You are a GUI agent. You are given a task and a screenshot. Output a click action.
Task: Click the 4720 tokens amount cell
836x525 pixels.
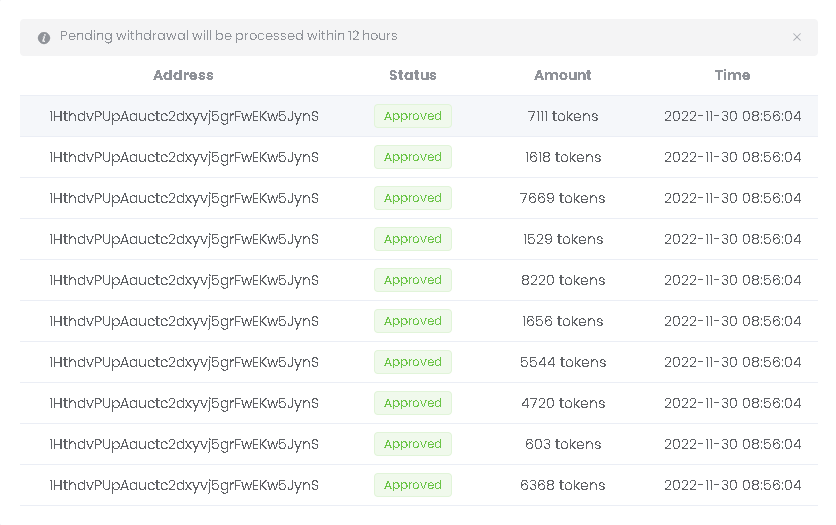563,403
